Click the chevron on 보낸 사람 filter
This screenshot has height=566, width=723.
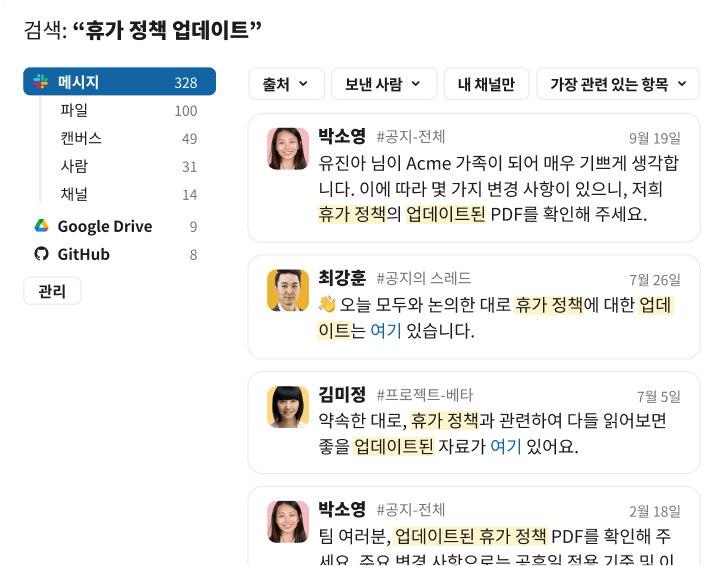(415, 84)
